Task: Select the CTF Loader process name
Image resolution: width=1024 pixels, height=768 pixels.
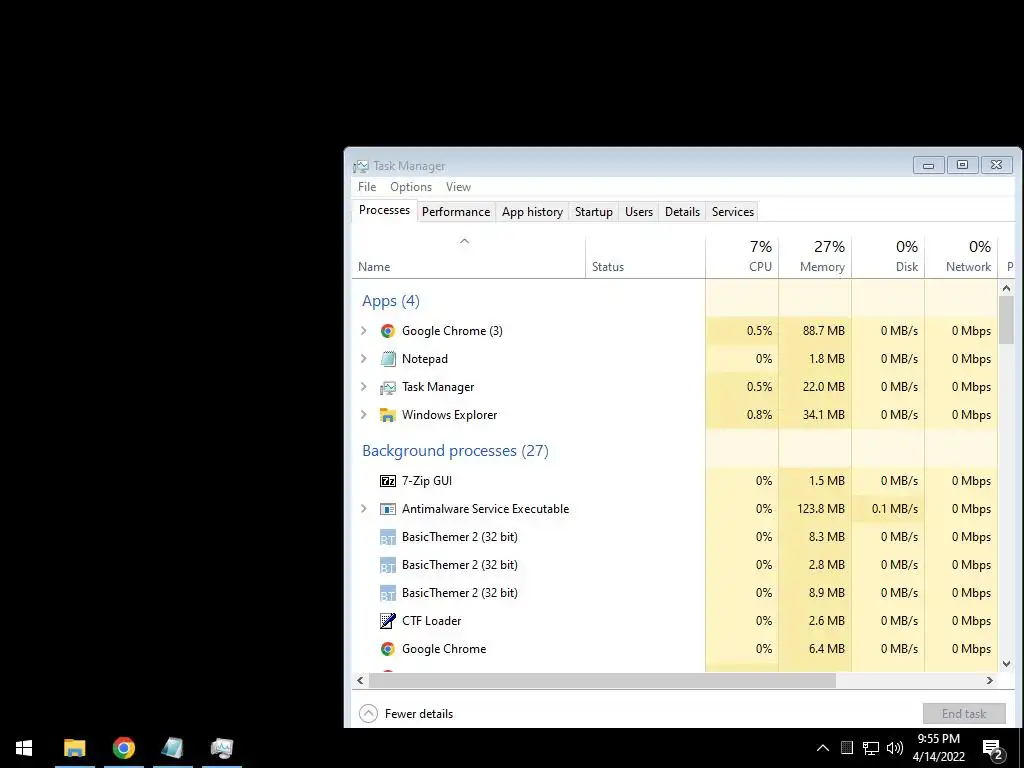Action: point(432,621)
